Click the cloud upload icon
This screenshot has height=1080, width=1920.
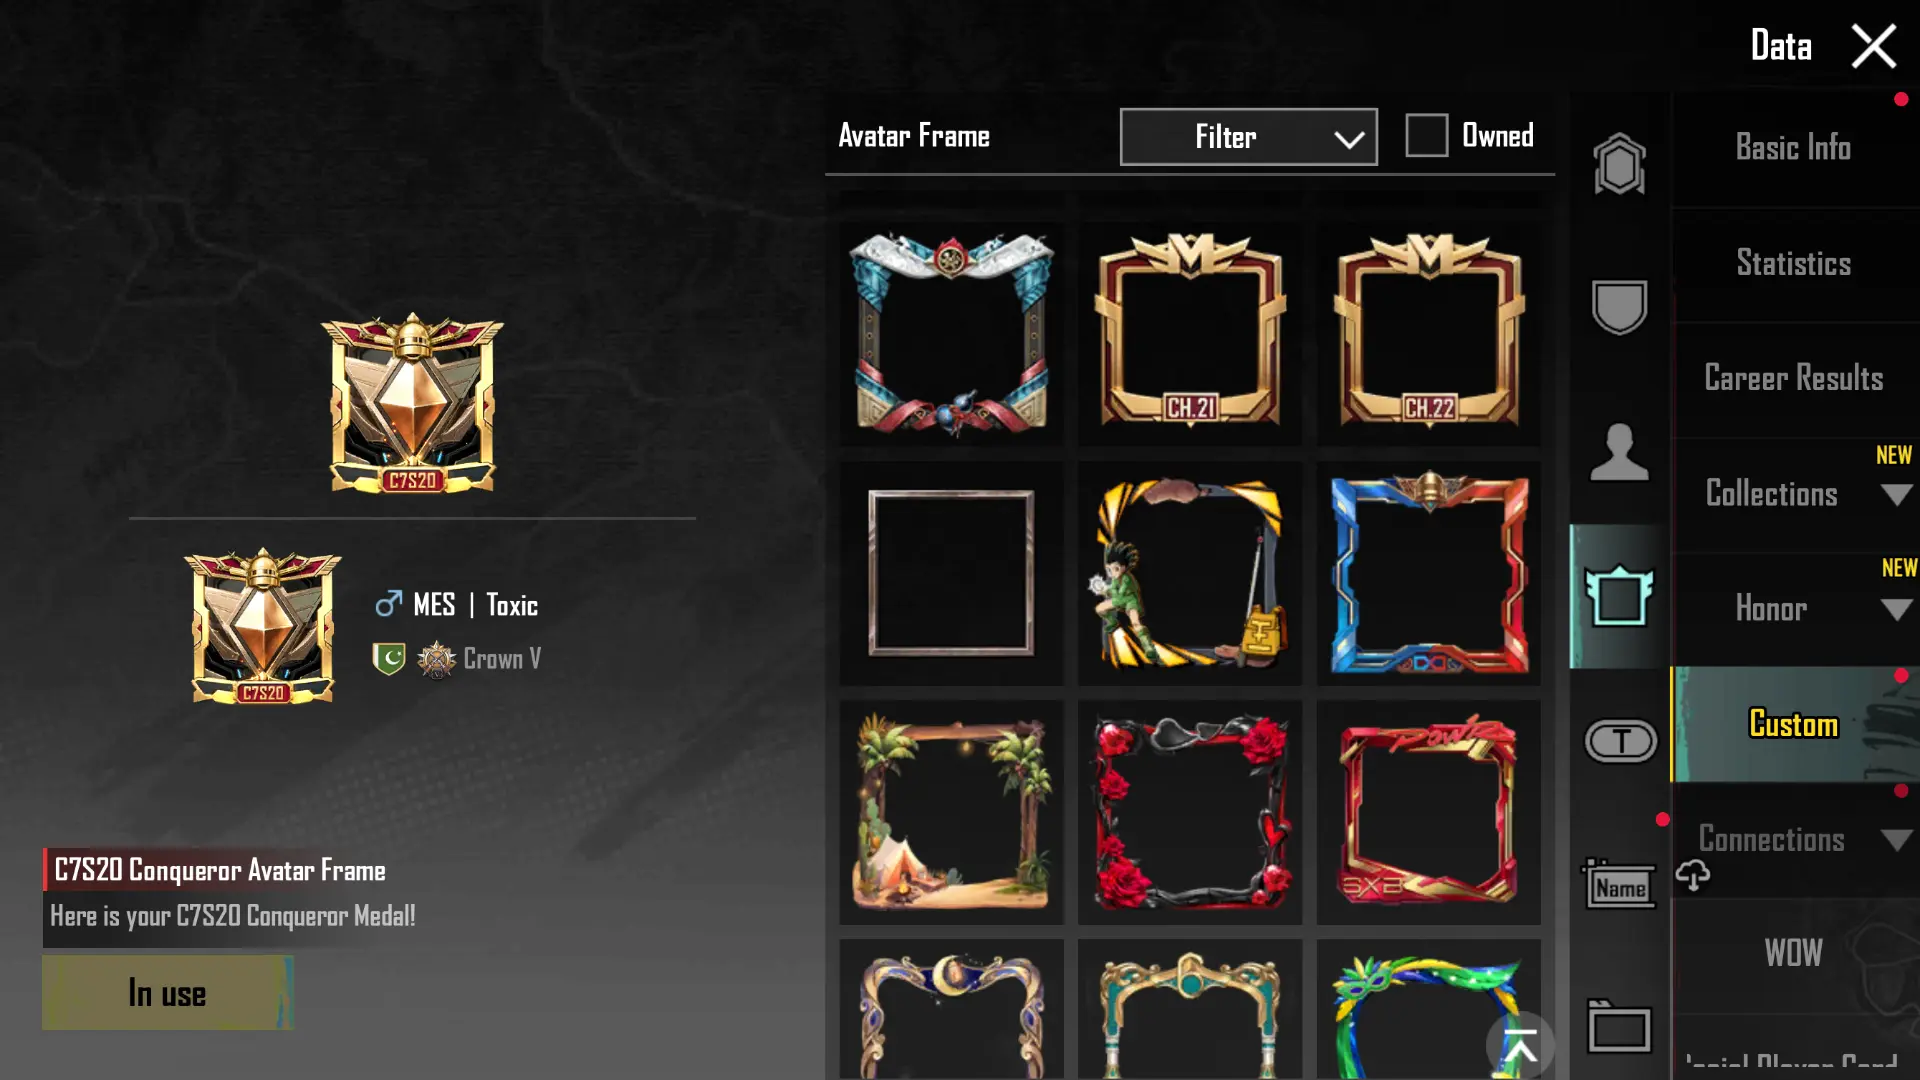coord(1693,875)
